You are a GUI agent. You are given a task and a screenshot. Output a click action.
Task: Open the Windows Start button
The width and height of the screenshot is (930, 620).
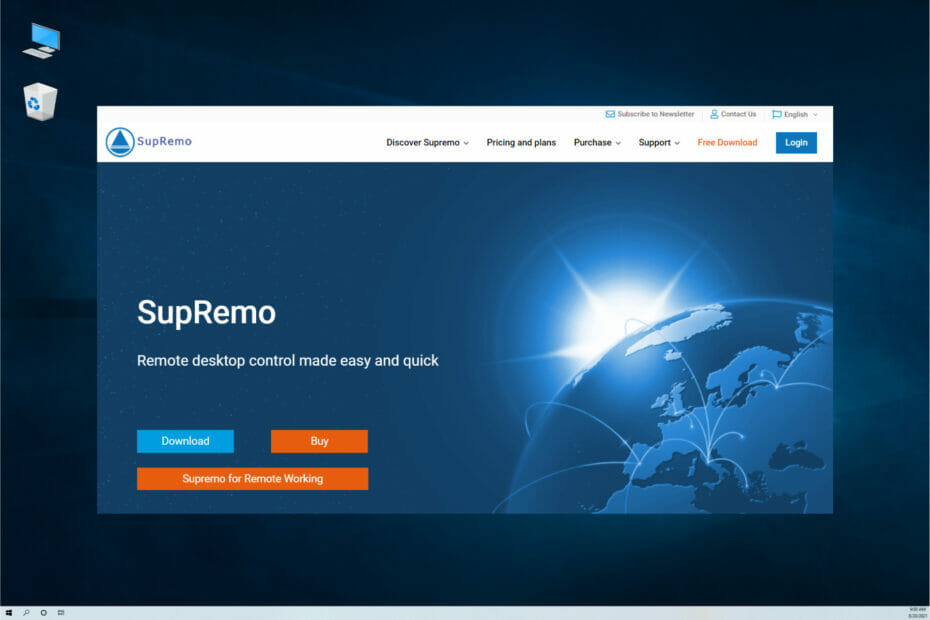click(8, 613)
